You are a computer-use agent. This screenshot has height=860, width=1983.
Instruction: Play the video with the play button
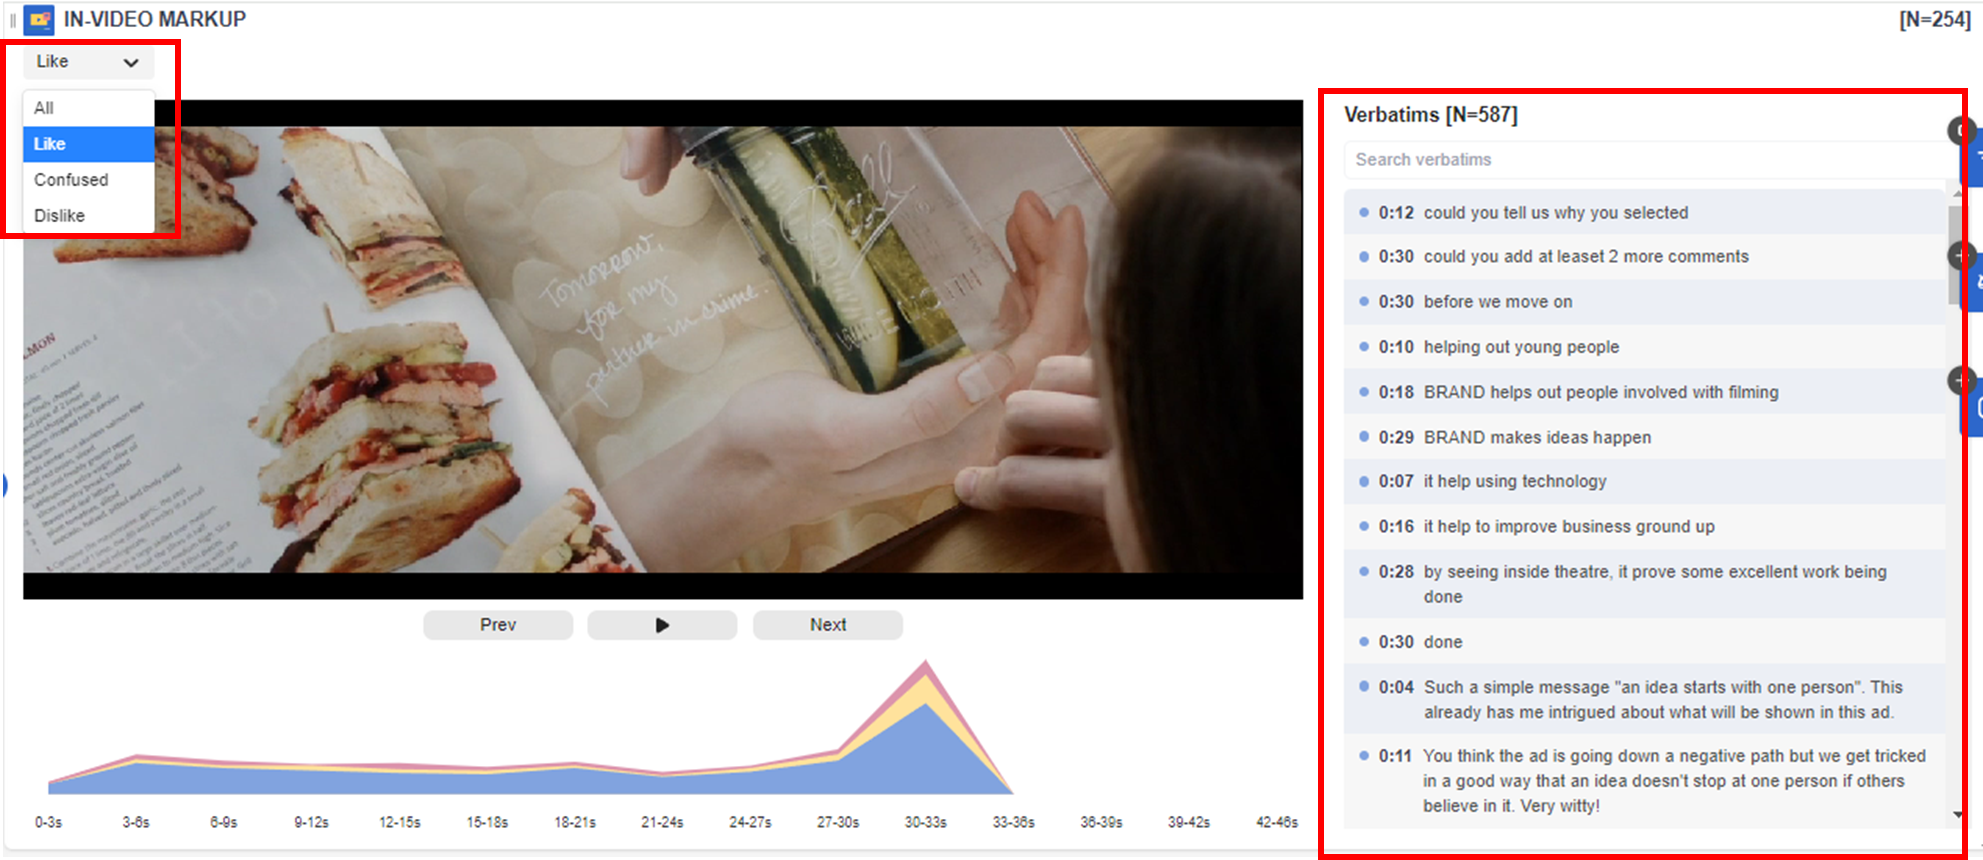(662, 625)
